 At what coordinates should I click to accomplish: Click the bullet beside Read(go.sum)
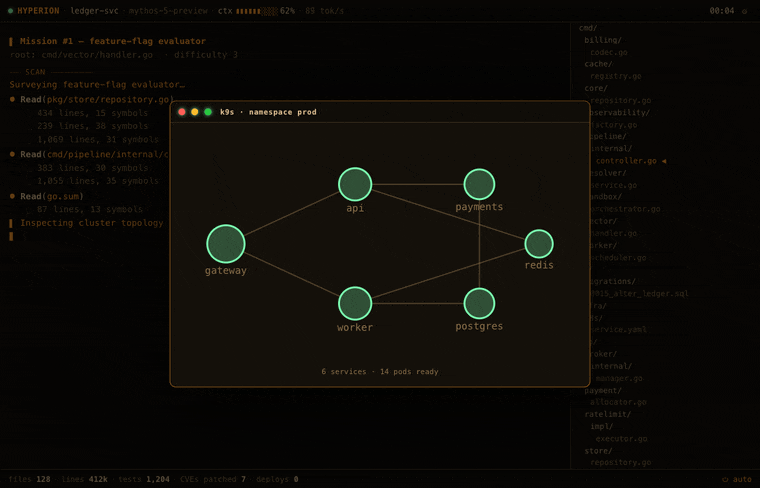tap(12, 196)
